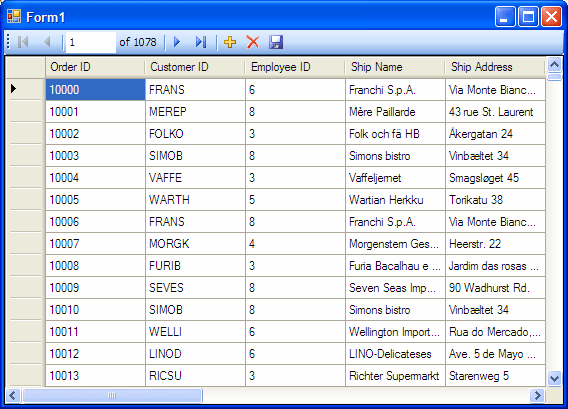
Task: Sort by Ship Name column header
Action: pos(395,67)
